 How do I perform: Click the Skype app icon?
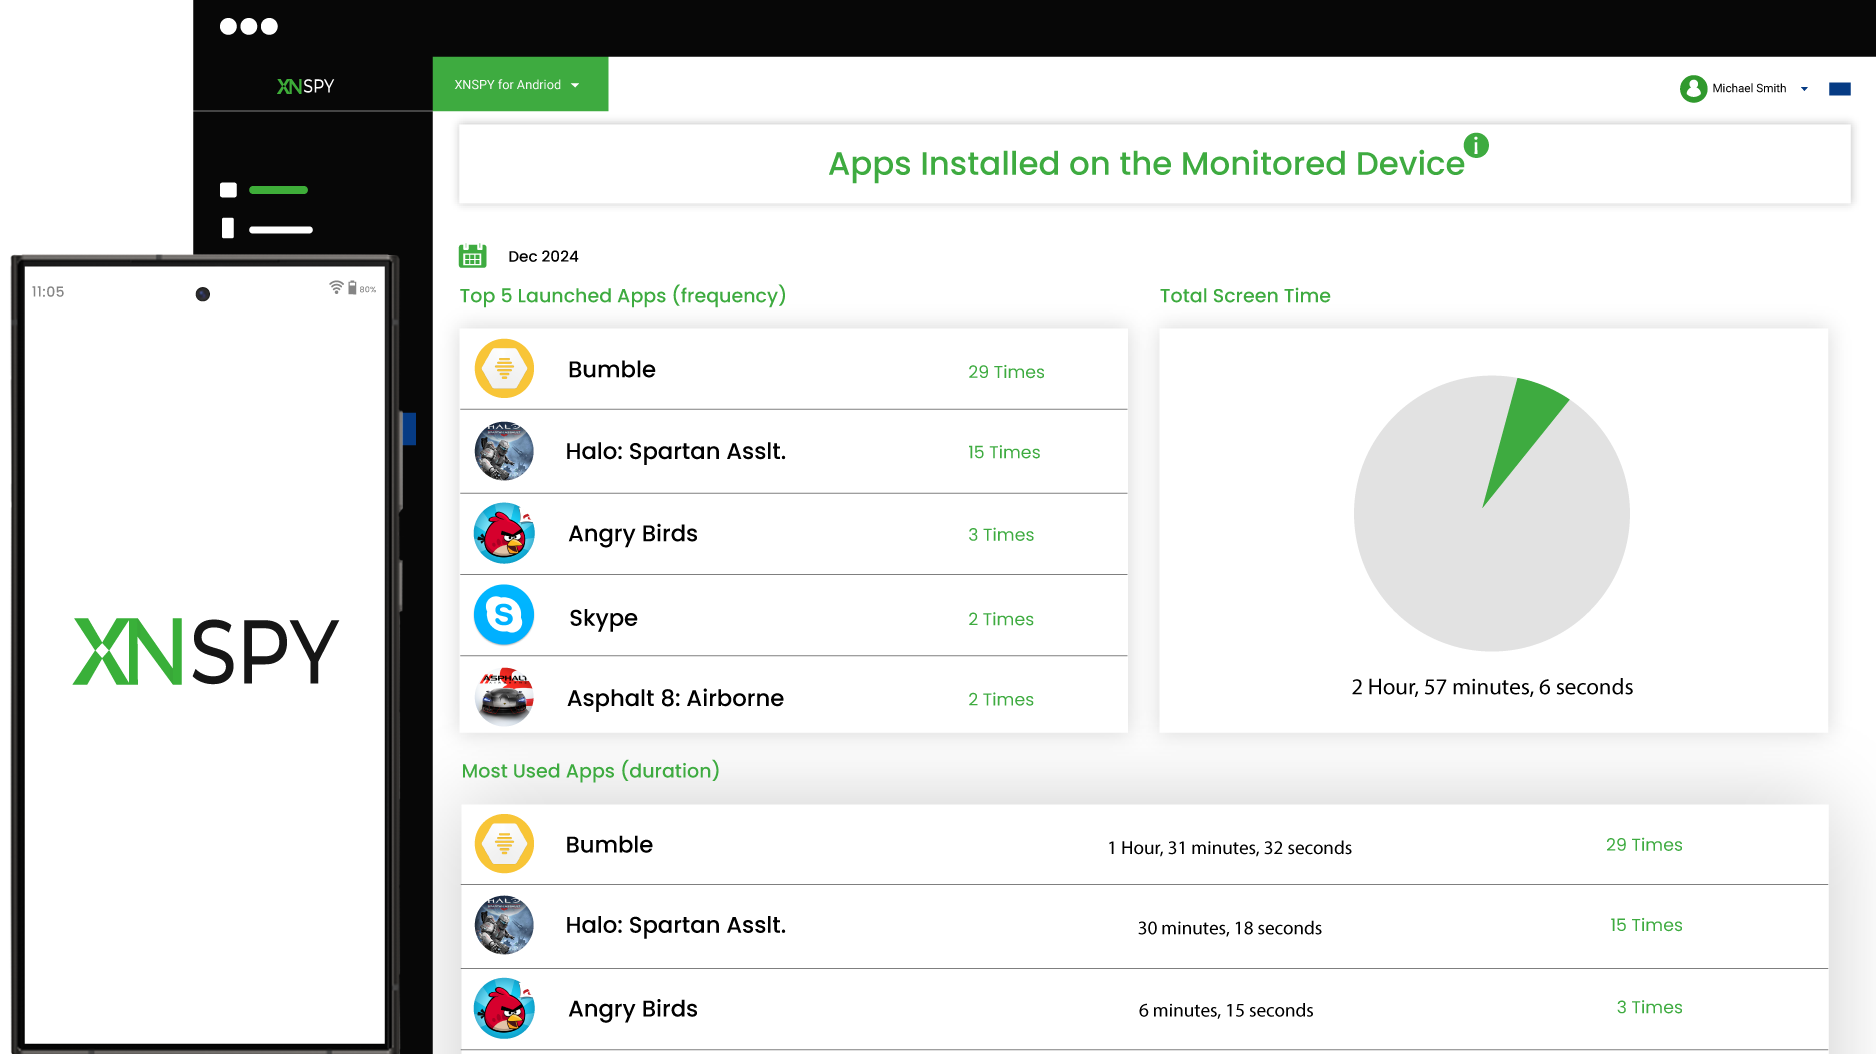(504, 615)
